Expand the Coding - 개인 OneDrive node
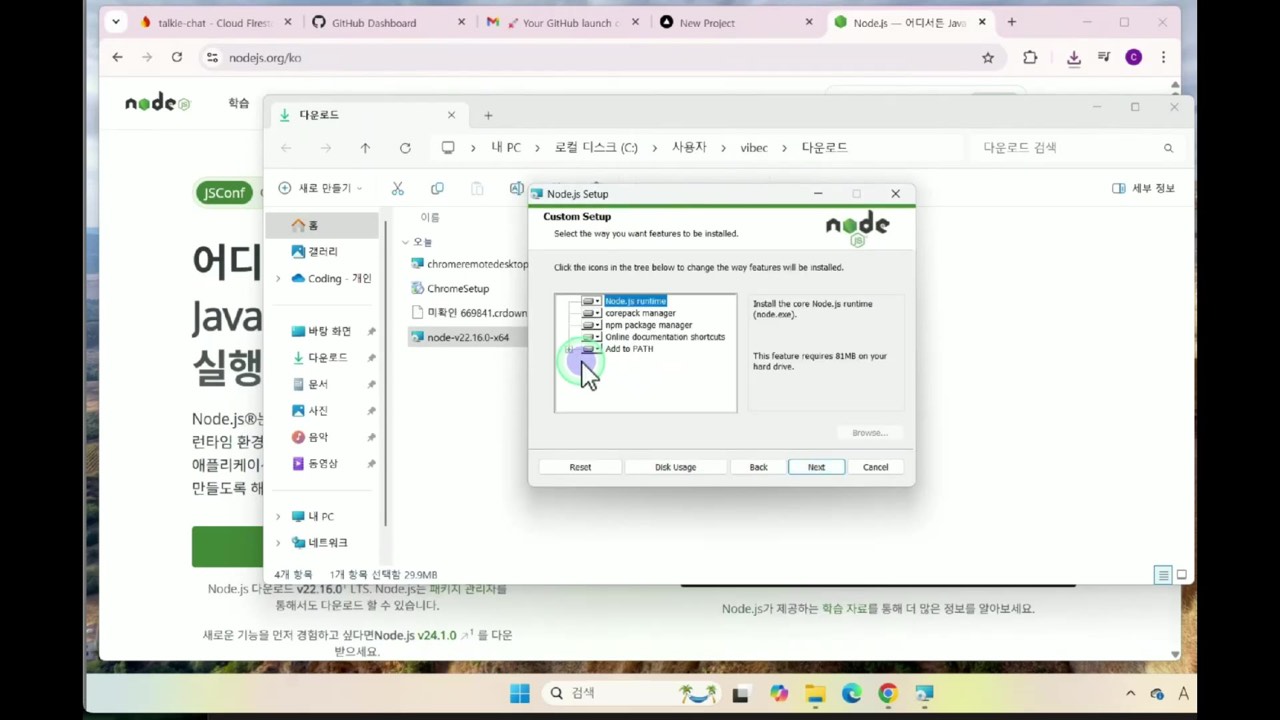This screenshot has width=1280, height=720. point(278,278)
